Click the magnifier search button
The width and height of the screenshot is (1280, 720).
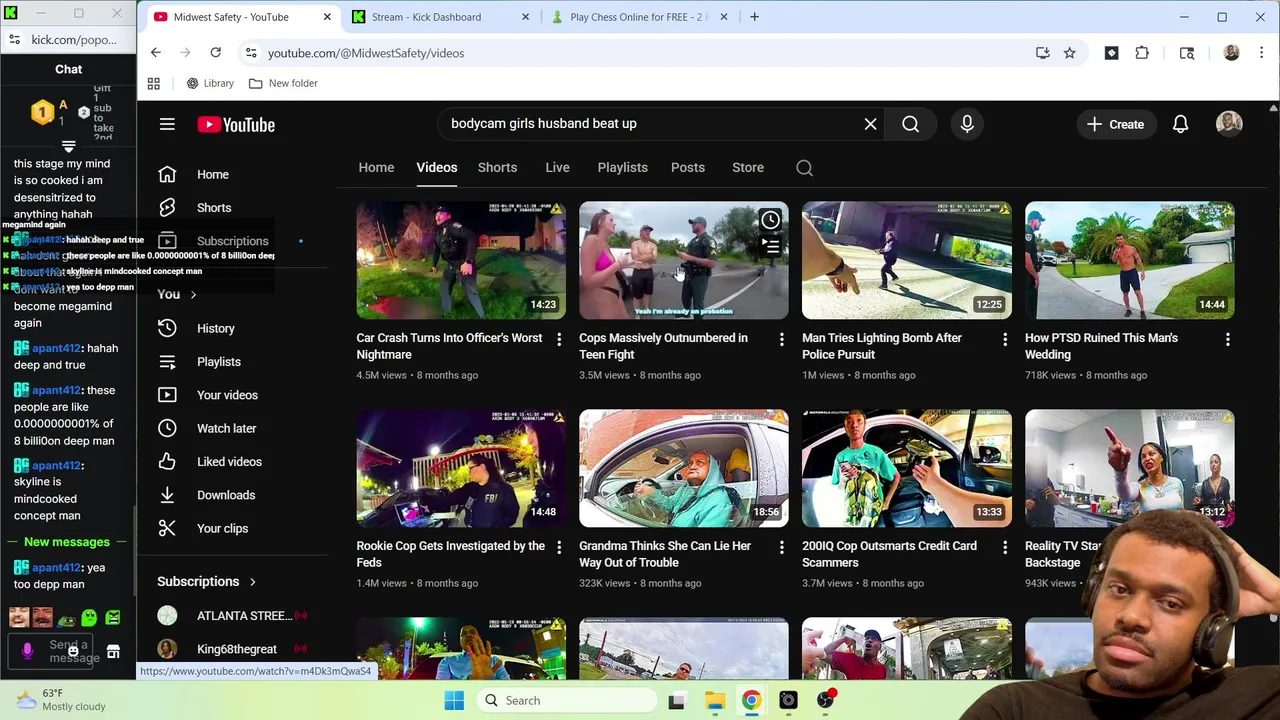pyautogui.click(x=910, y=124)
